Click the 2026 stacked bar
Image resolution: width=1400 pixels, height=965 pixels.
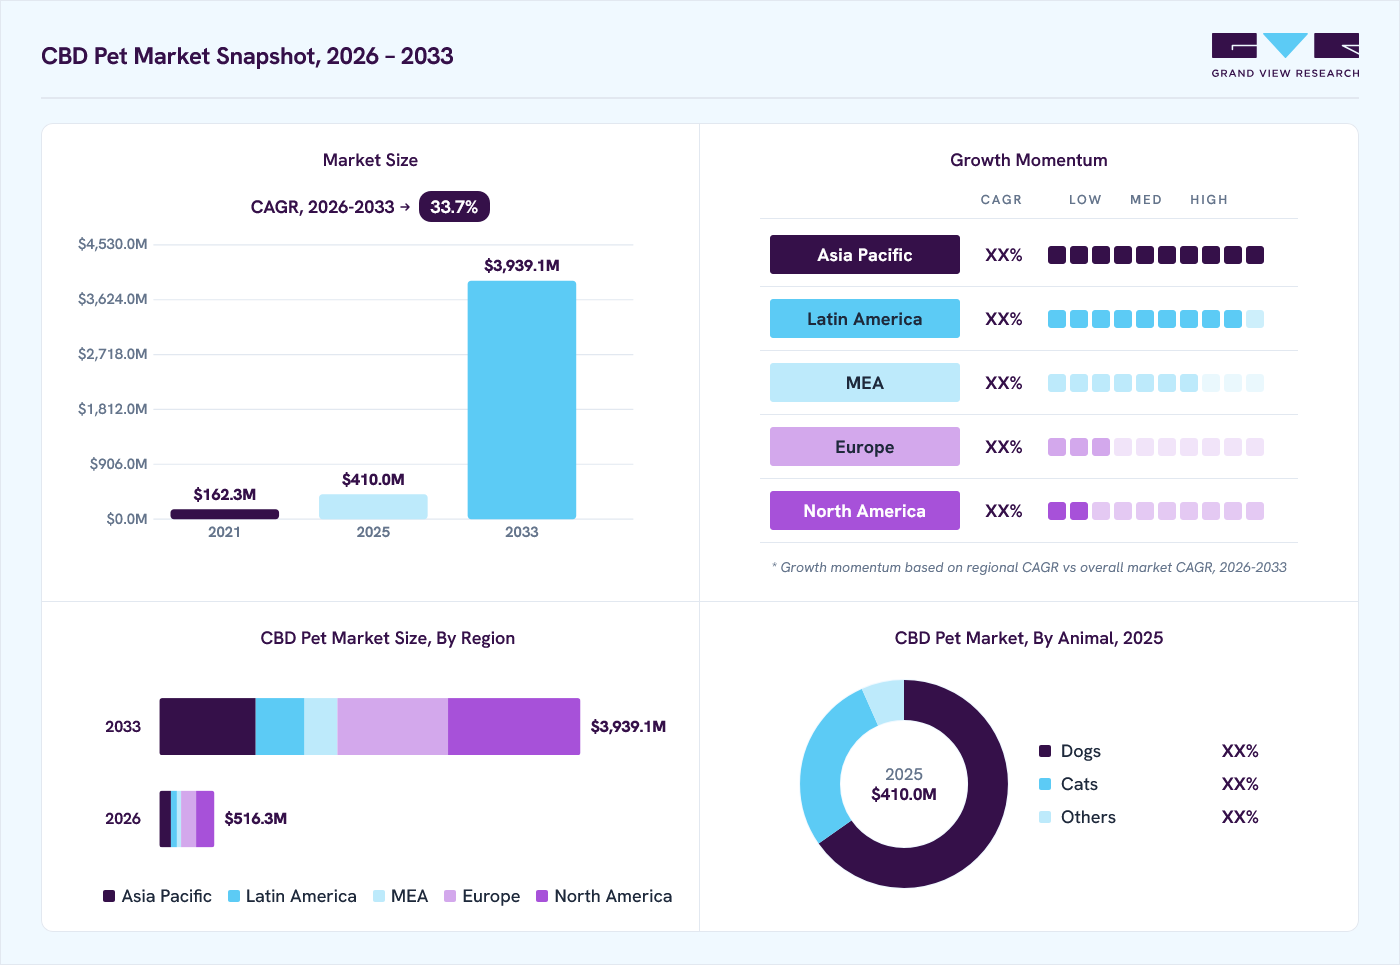tap(187, 819)
